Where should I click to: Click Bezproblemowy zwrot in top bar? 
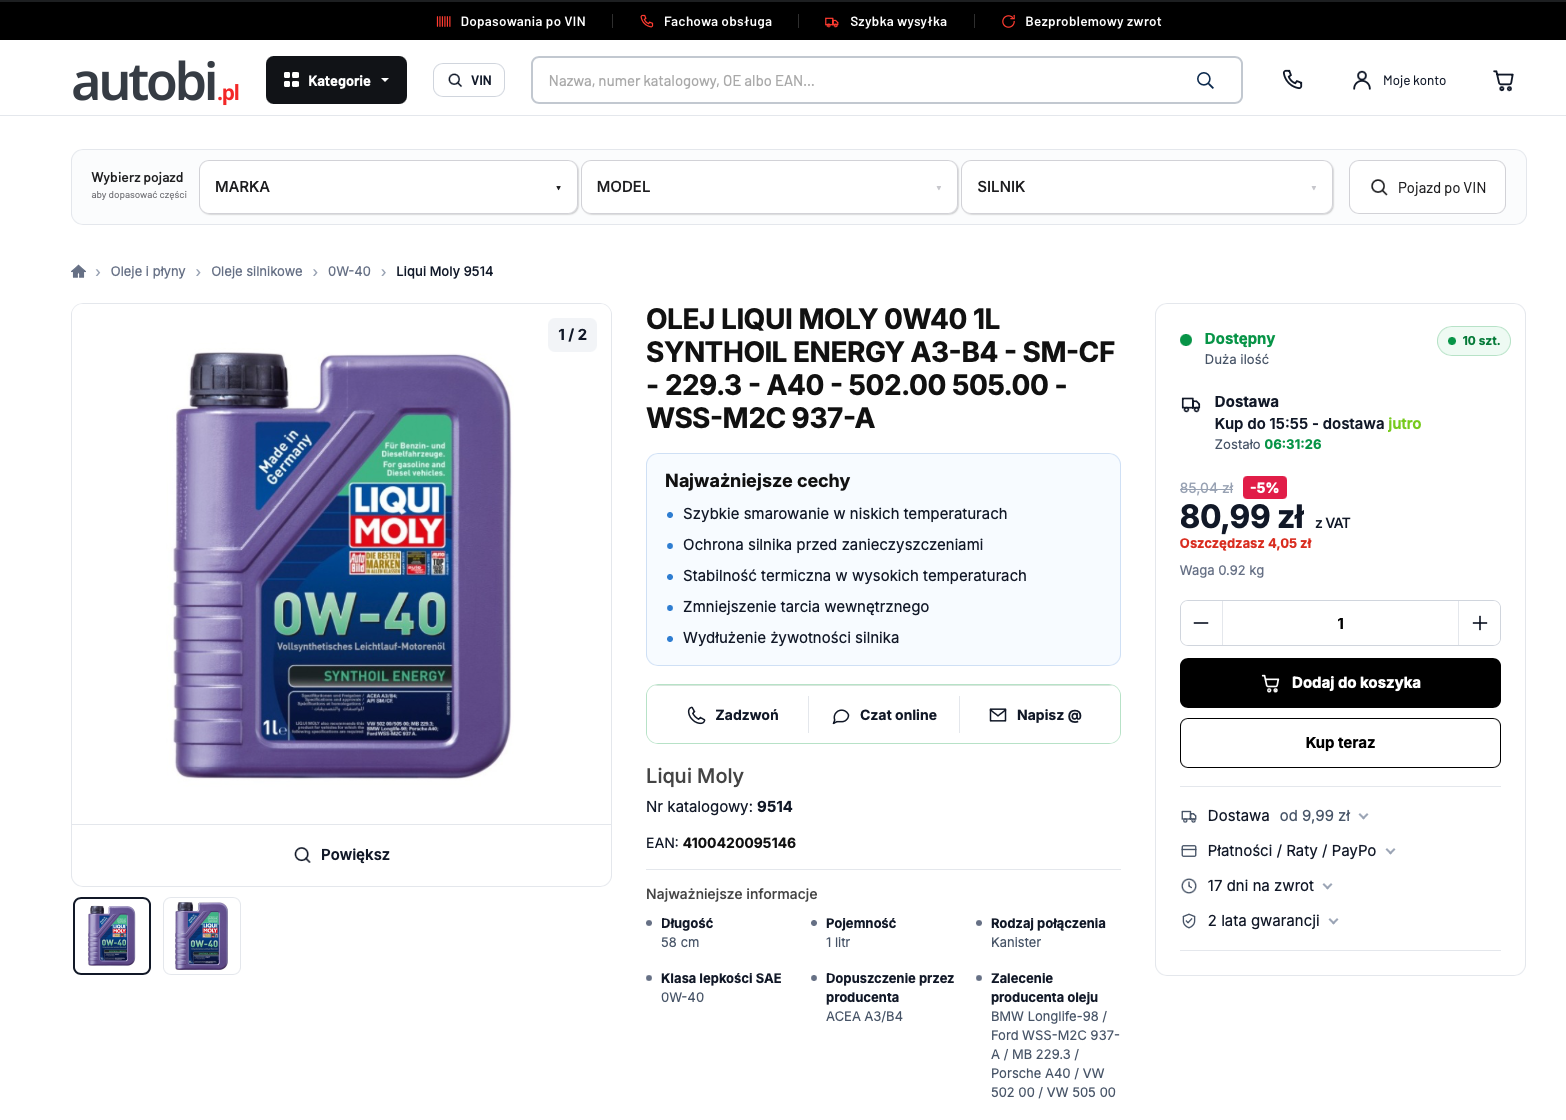(1082, 21)
